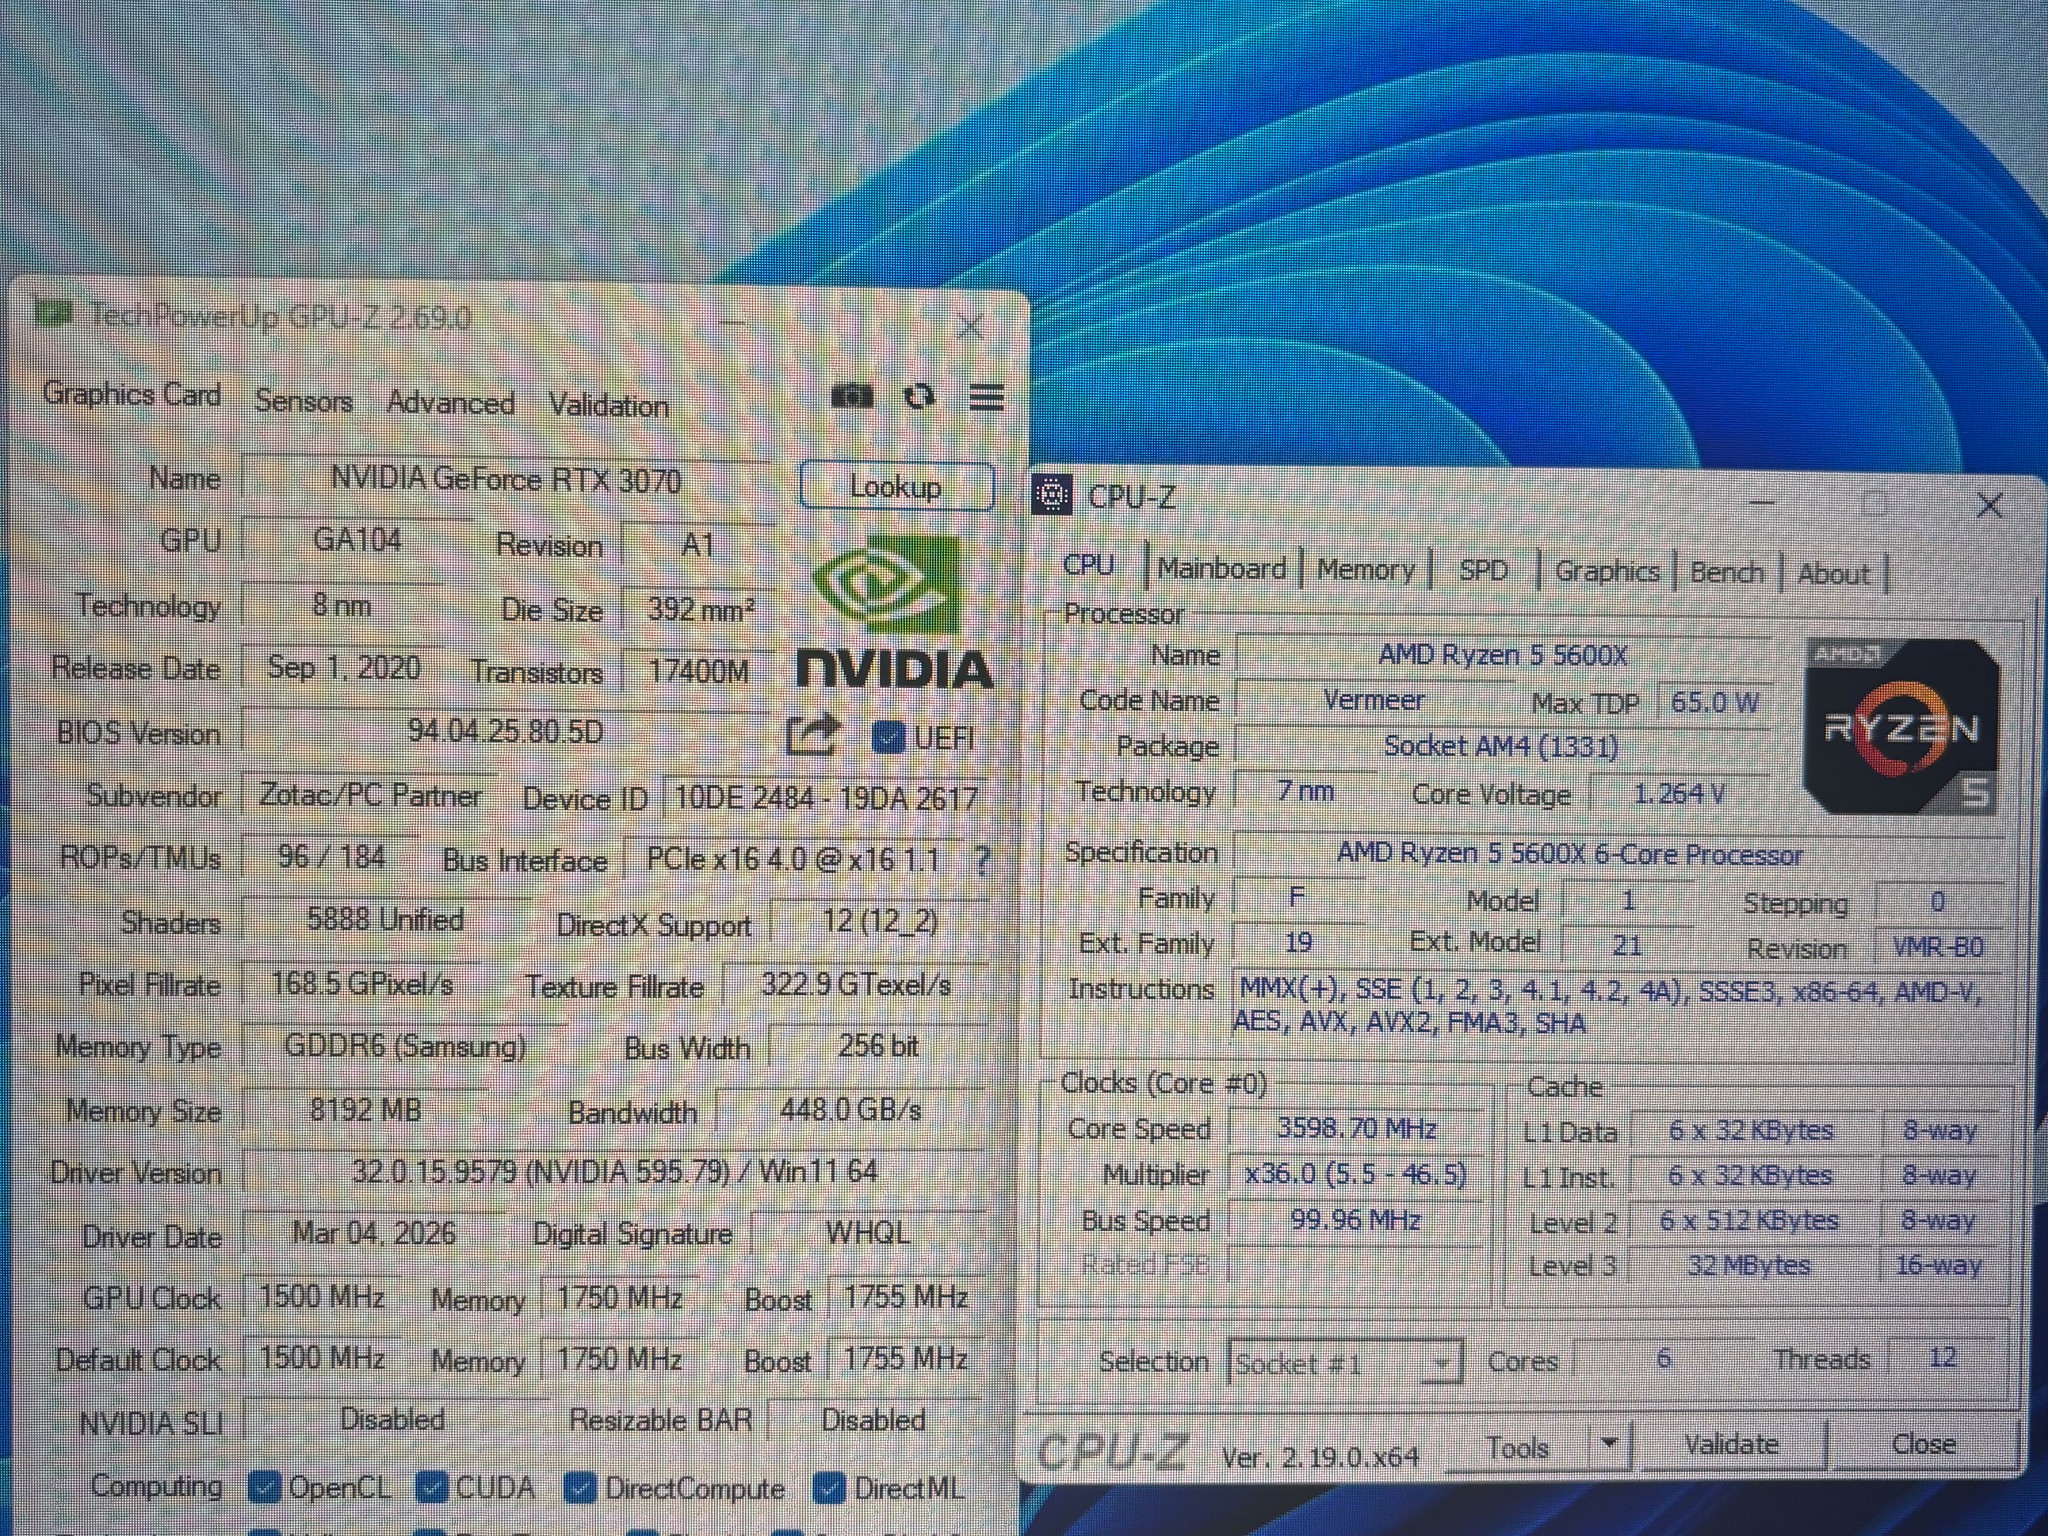
Task: Click the GPU-Z refresh icon
Action: tap(919, 397)
